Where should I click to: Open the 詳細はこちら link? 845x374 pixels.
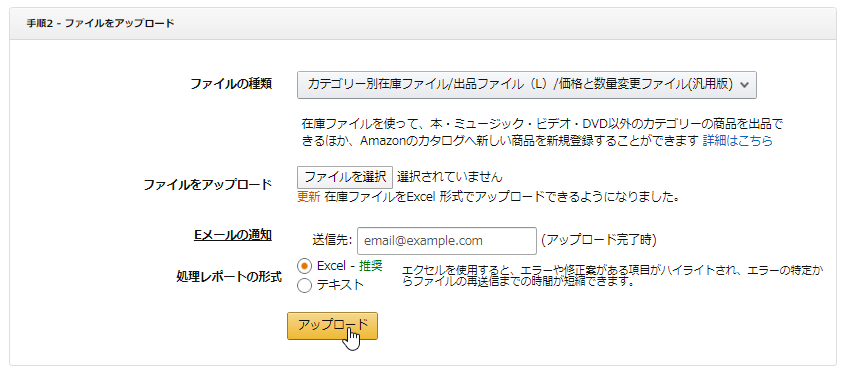737,141
